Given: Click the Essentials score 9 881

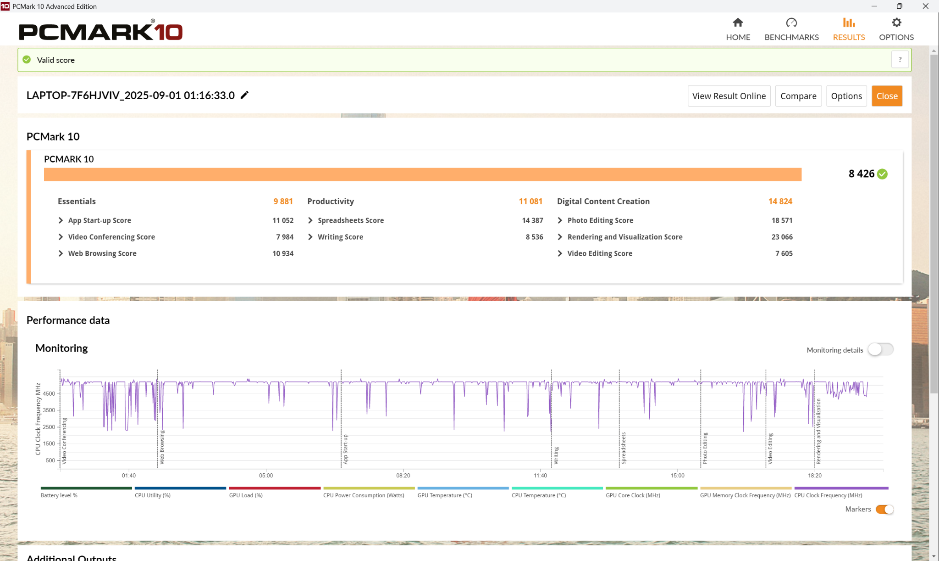Looking at the screenshot, I should point(283,201).
